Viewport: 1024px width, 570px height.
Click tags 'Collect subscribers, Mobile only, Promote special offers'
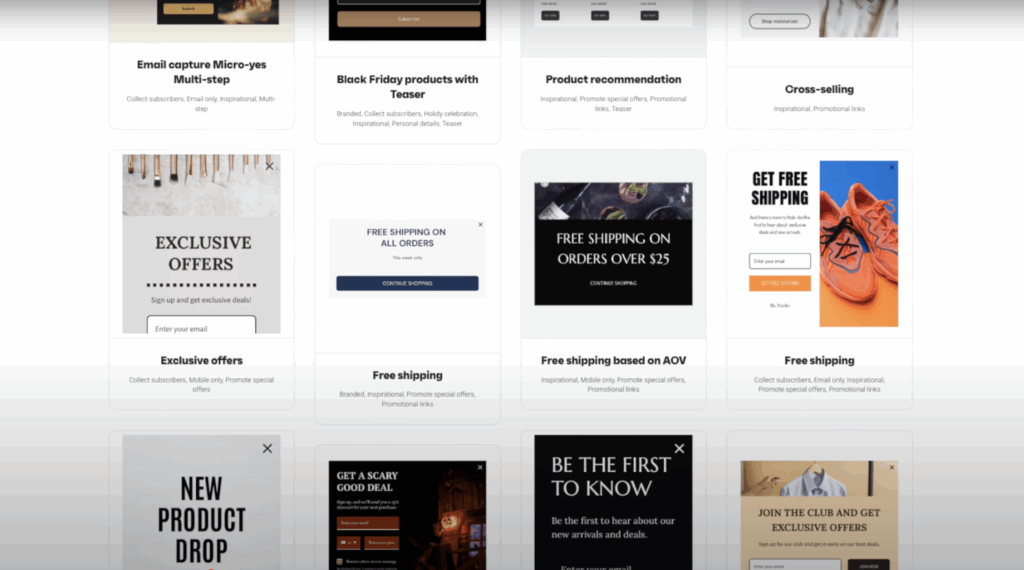pyautogui.click(x=201, y=385)
